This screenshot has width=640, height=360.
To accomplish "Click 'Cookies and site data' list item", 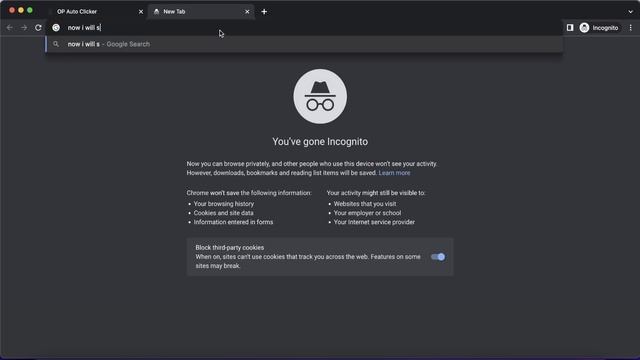I will point(223,213).
